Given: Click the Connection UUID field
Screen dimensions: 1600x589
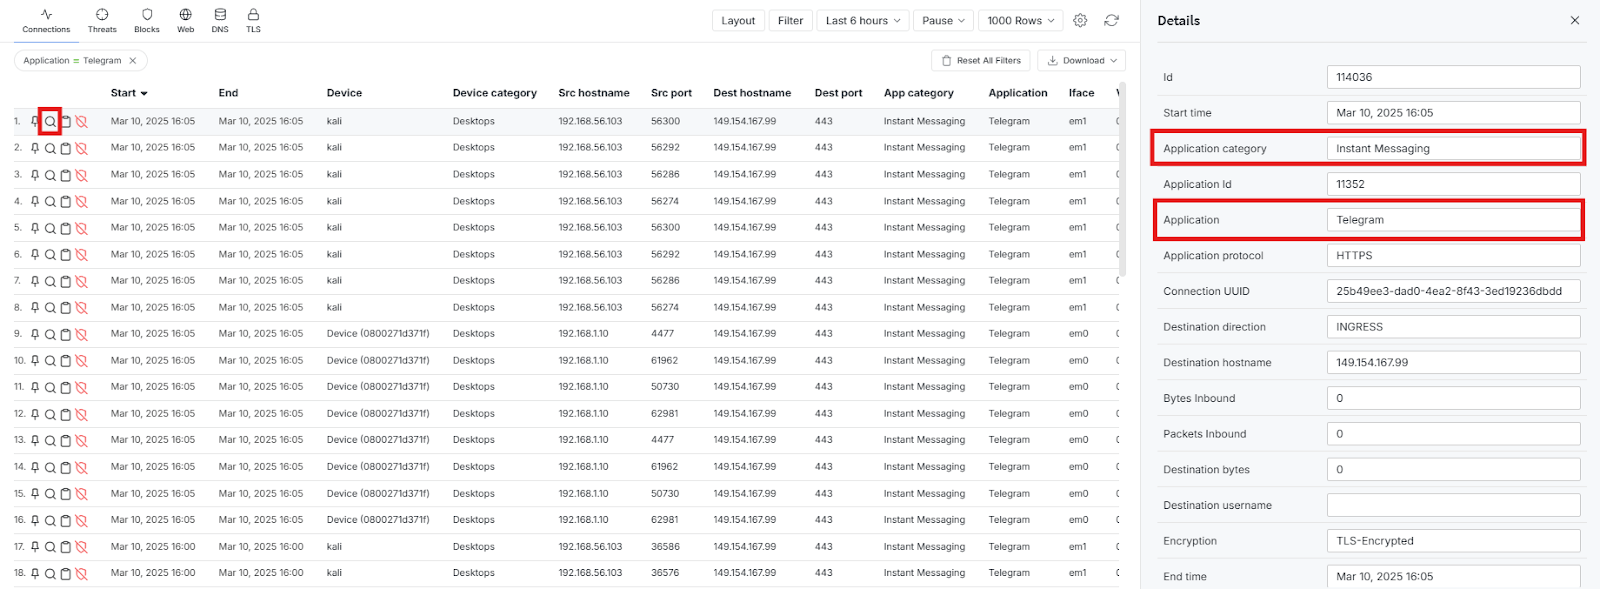Looking at the screenshot, I should 1453,291.
